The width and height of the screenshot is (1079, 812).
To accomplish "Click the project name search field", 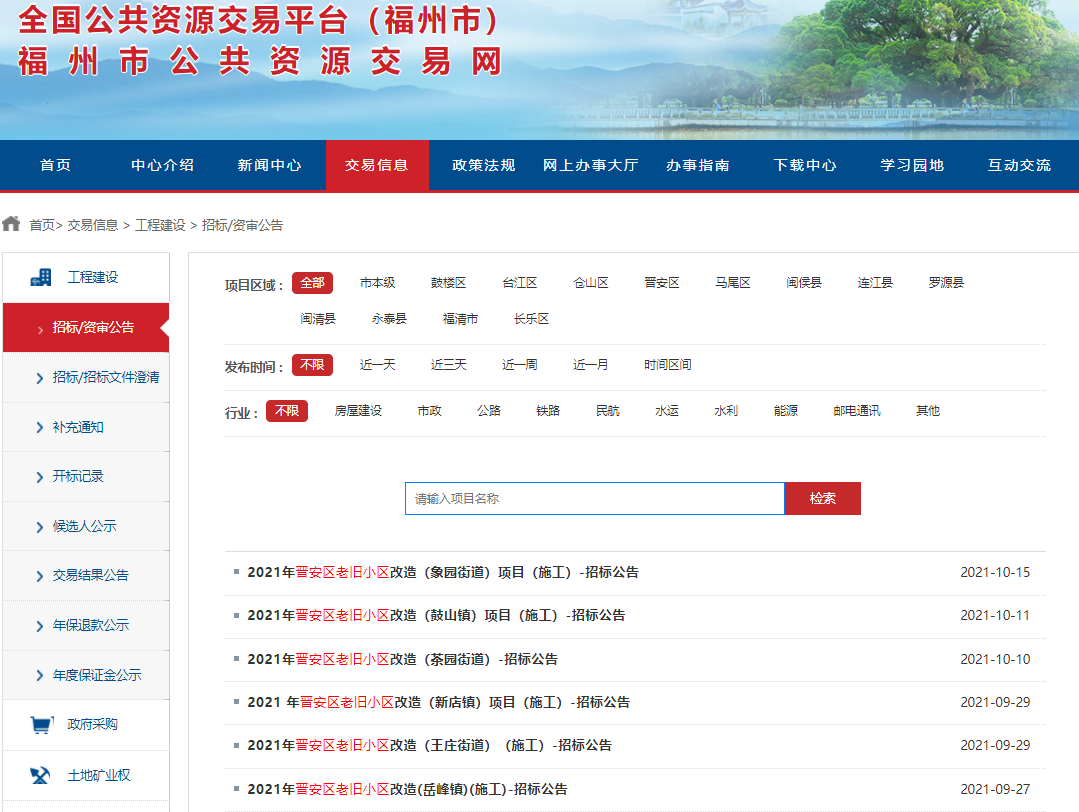I will [594, 498].
